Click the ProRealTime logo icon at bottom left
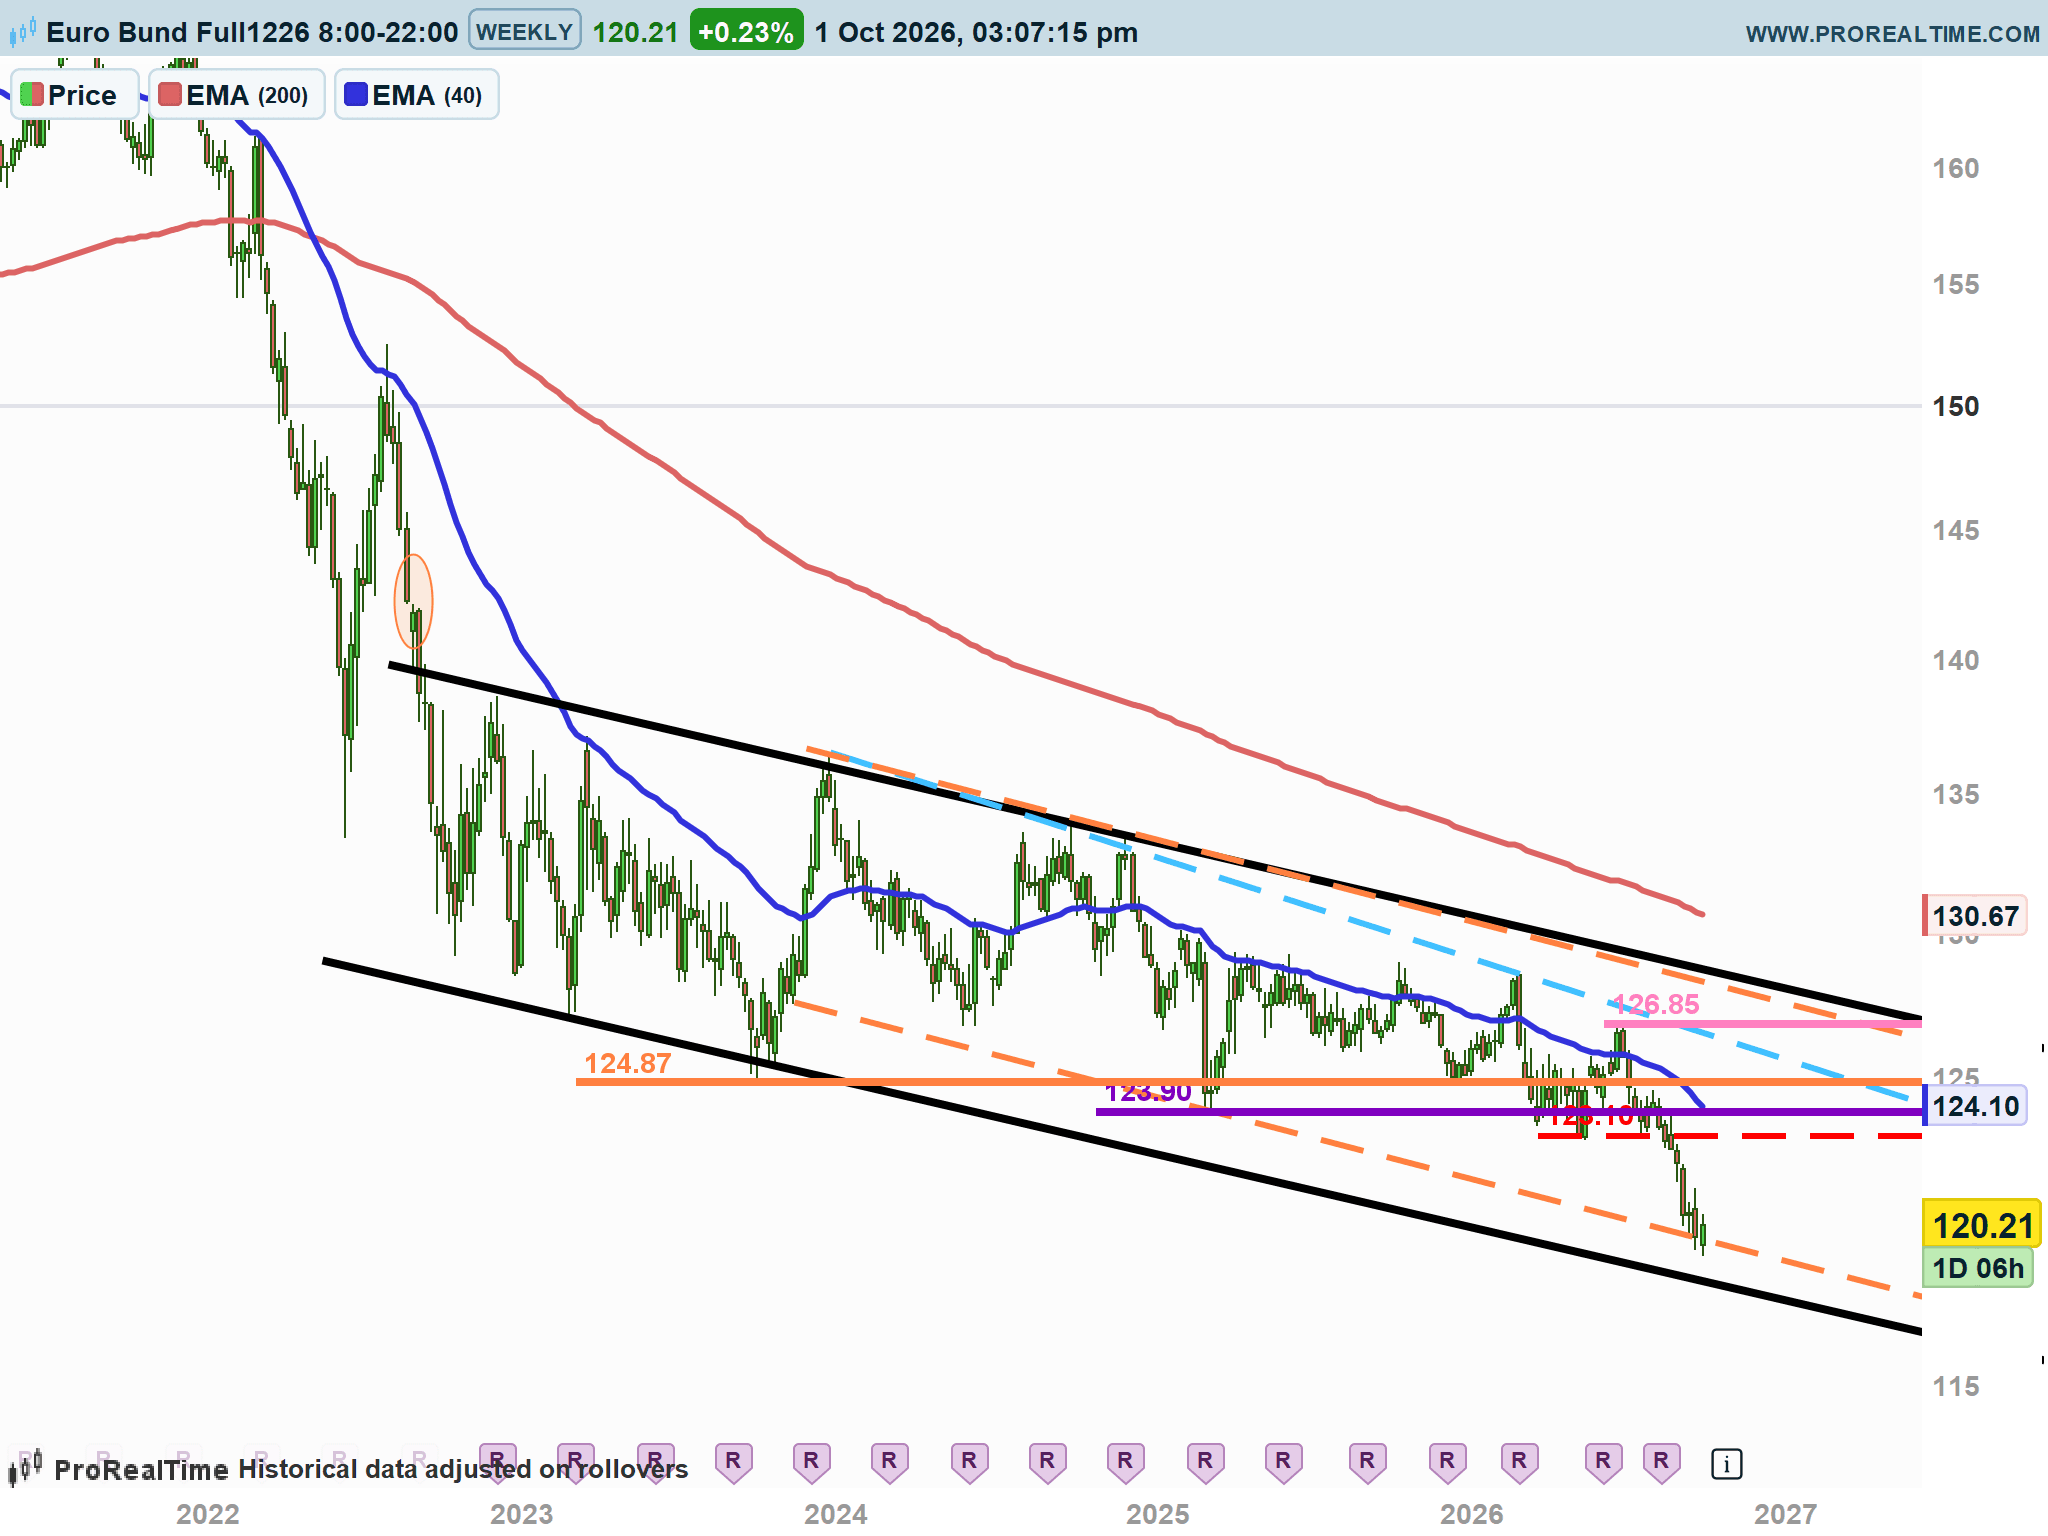 click(x=24, y=1467)
